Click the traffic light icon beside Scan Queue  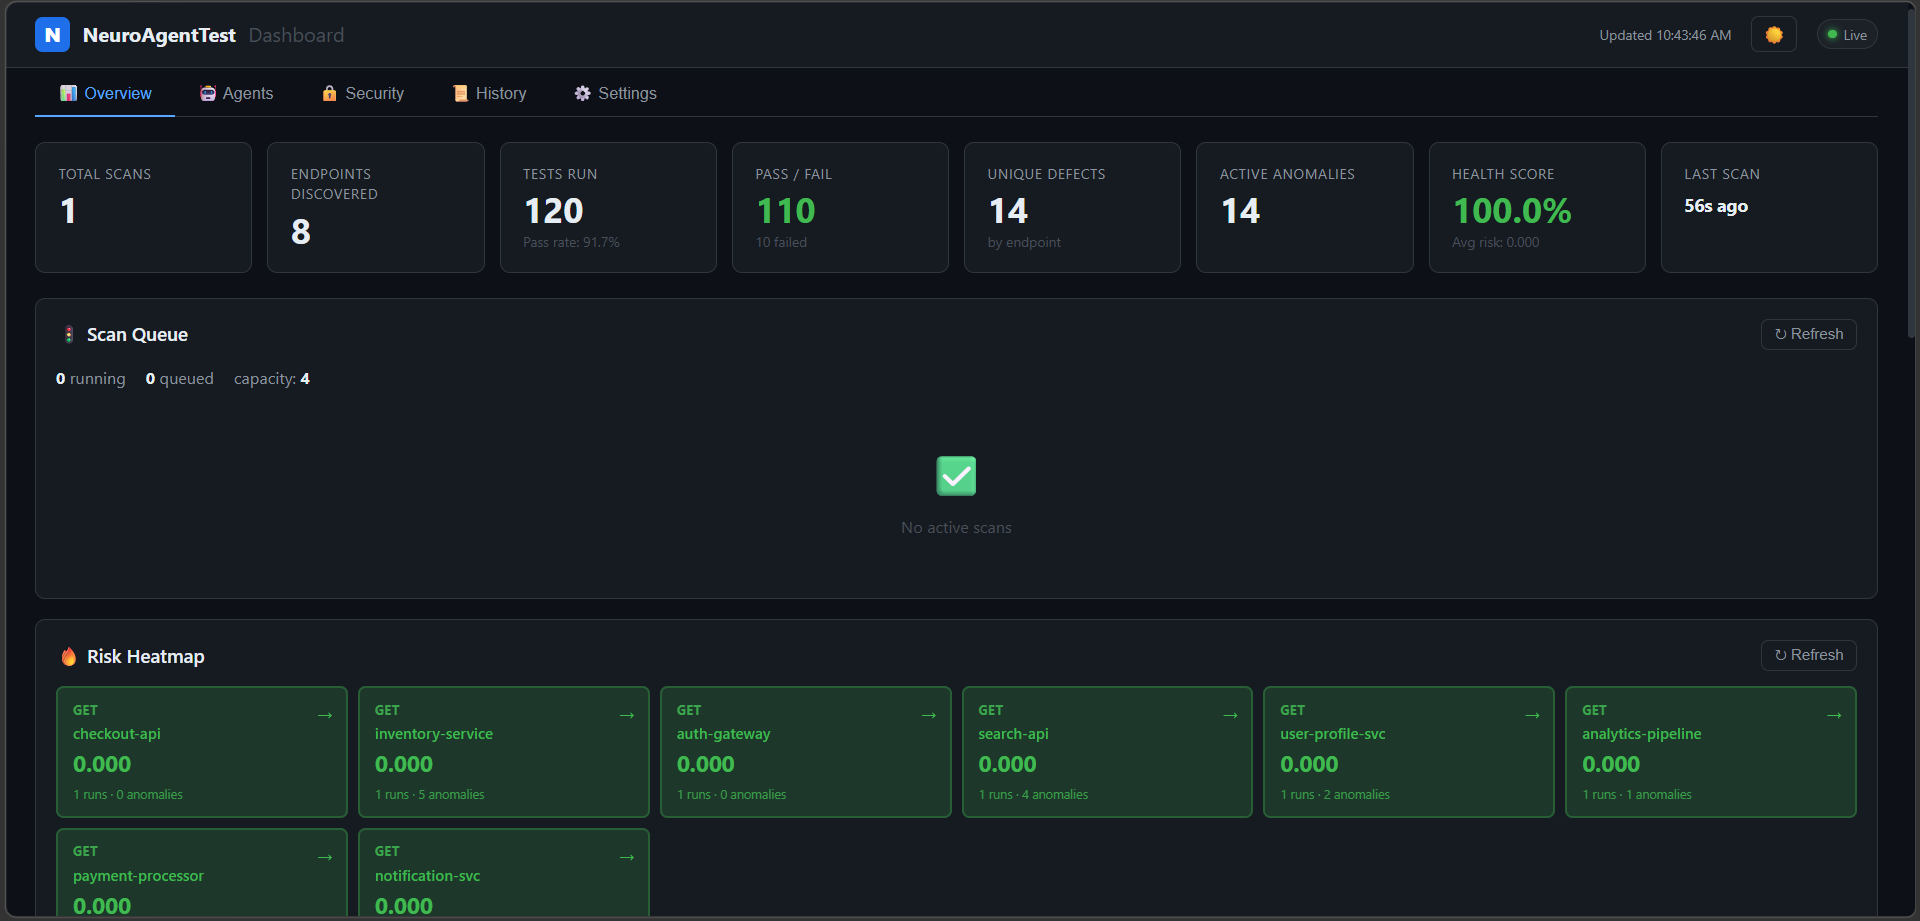click(x=68, y=334)
